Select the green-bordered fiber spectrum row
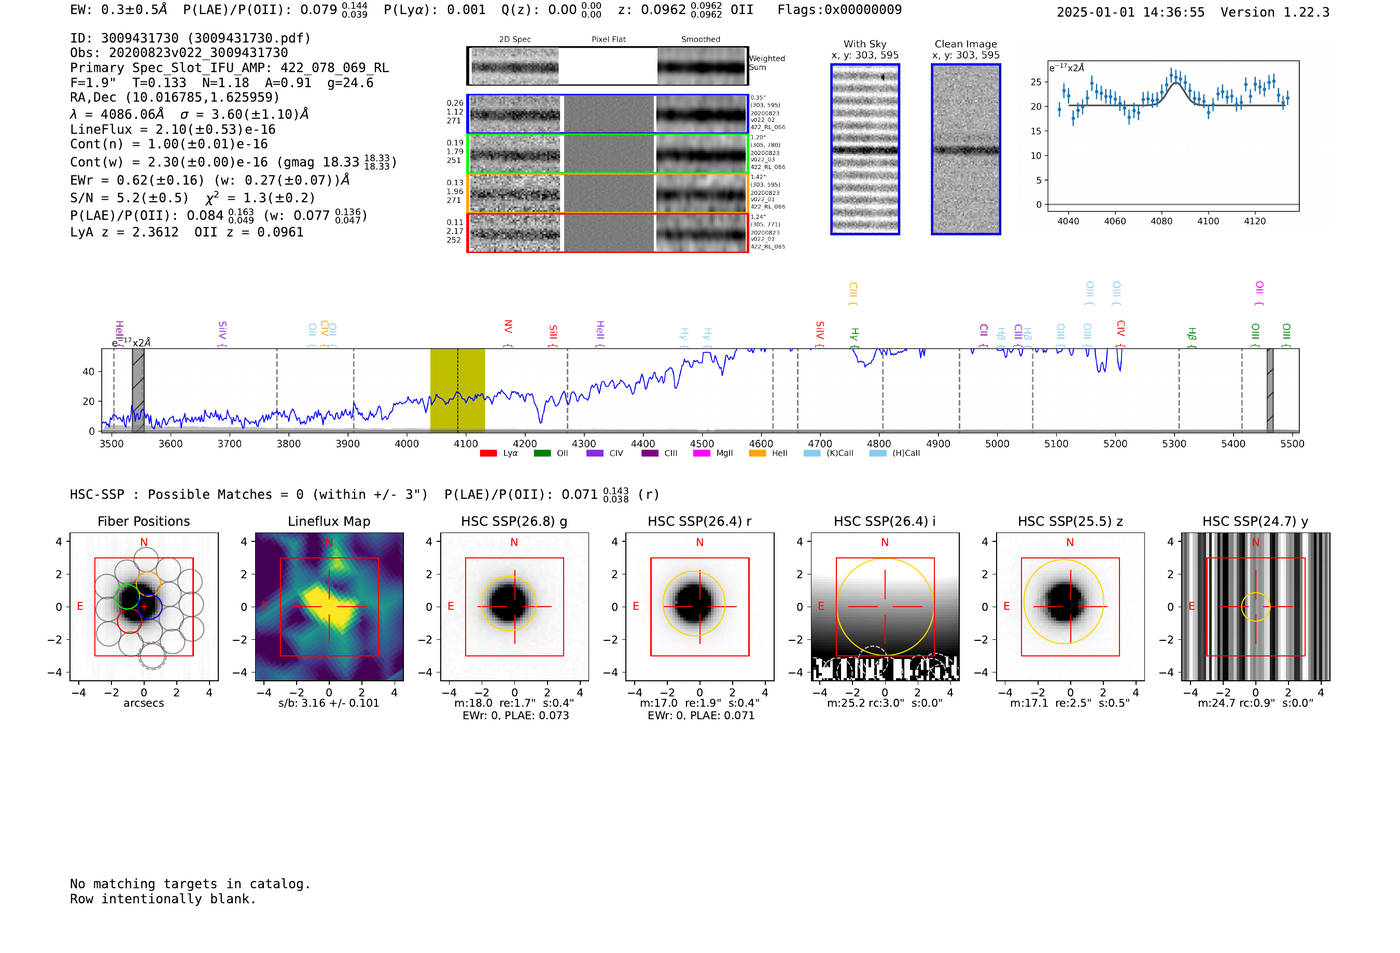1400x953 pixels. pos(608,154)
